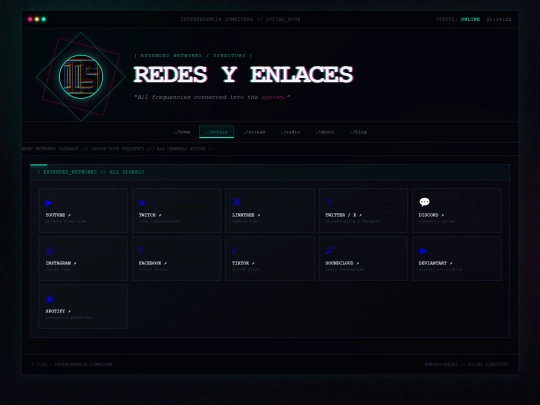Click the arrow next to YOUTUBE
The width and height of the screenshot is (540, 405).
(69, 215)
